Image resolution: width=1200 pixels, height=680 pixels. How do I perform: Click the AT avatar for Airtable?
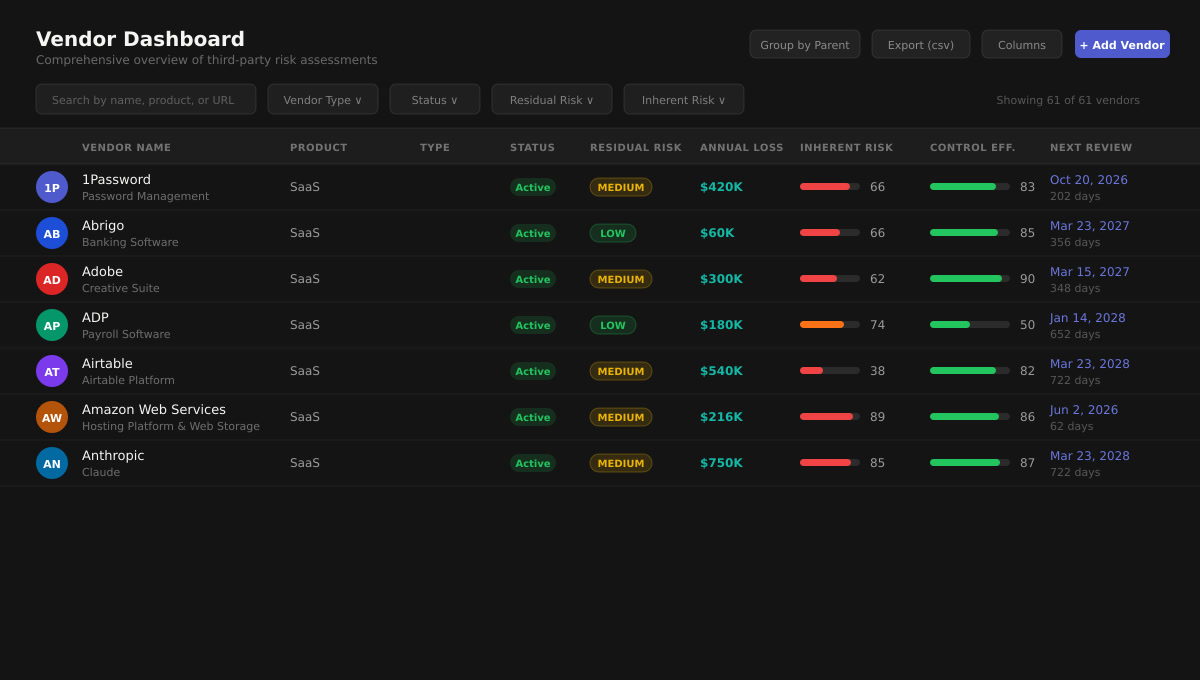click(52, 371)
